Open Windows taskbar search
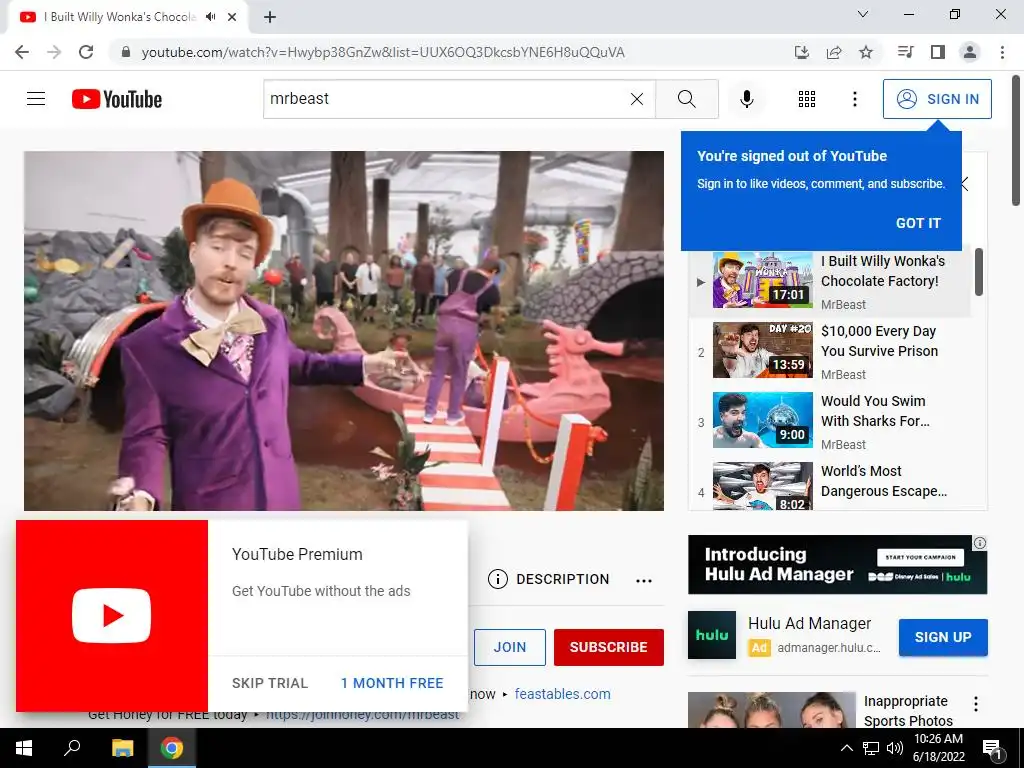This screenshot has height=768, width=1024. tap(72, 748)
